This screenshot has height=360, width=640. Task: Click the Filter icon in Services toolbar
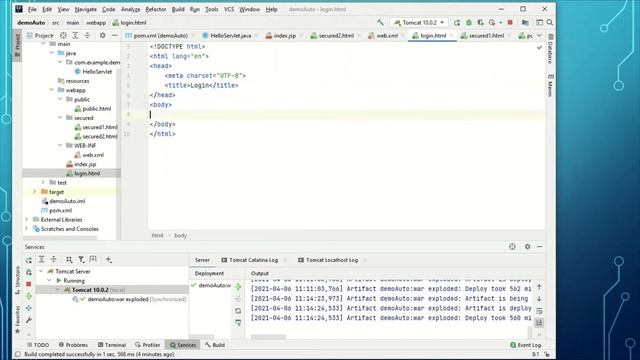[81, 260]
